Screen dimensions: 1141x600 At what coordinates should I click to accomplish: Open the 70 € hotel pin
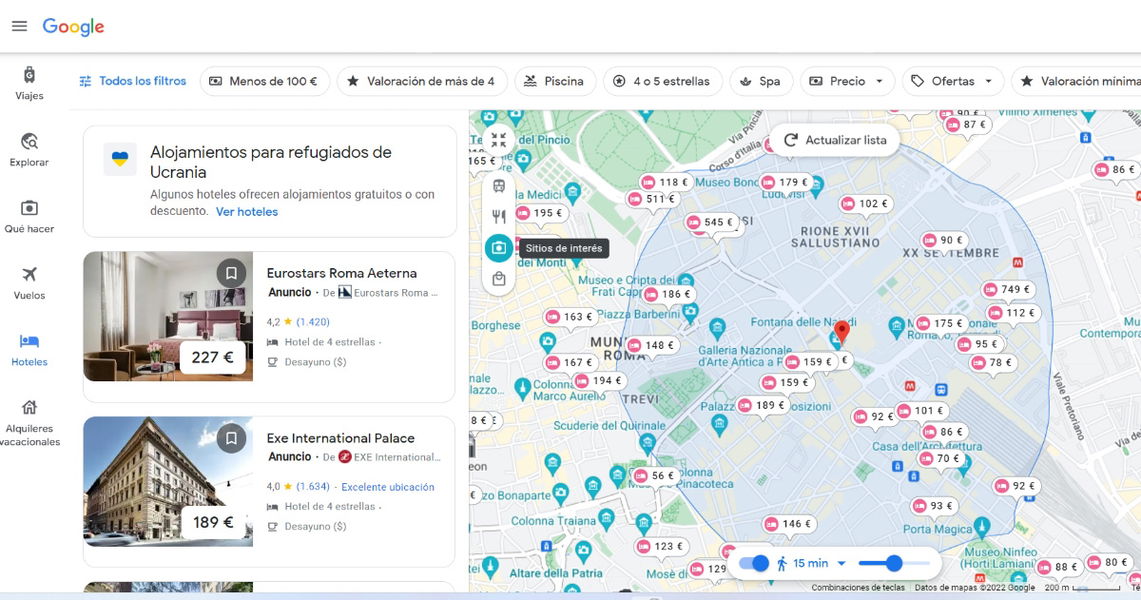(941, 459)
